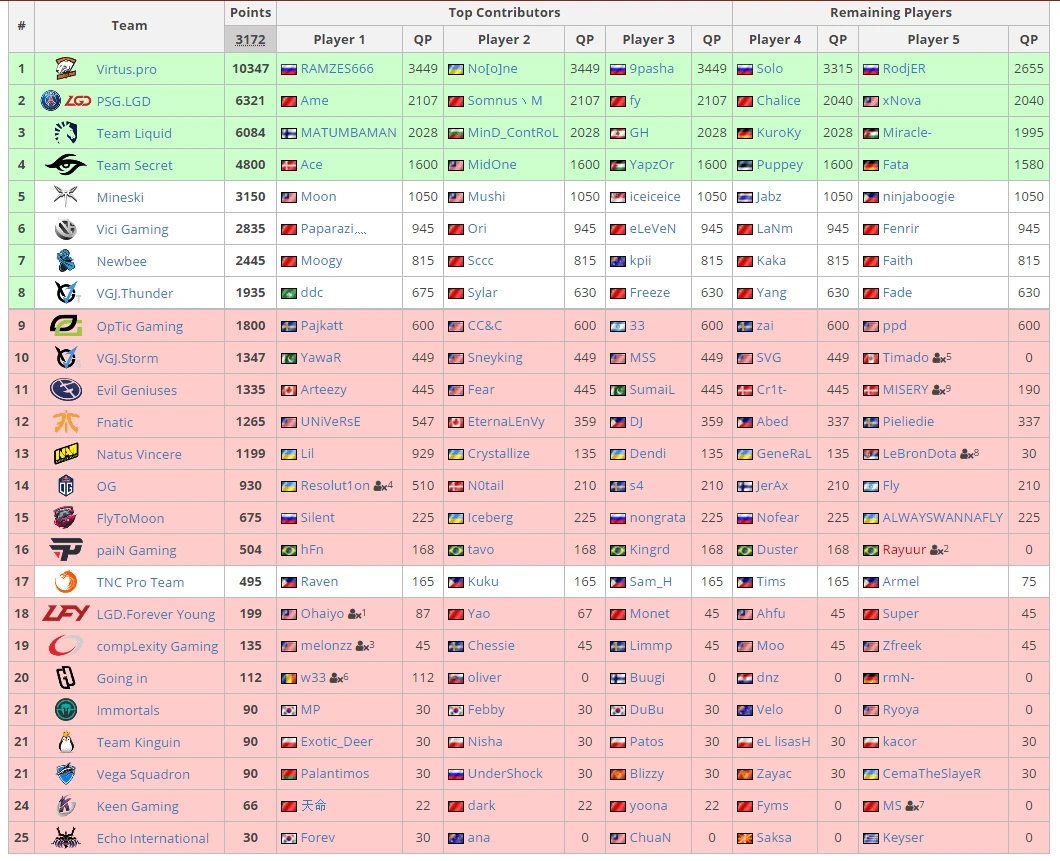1060x861 pixels.
Task: Click the paiN Gaming logo icon
Action: coord(66,550)
